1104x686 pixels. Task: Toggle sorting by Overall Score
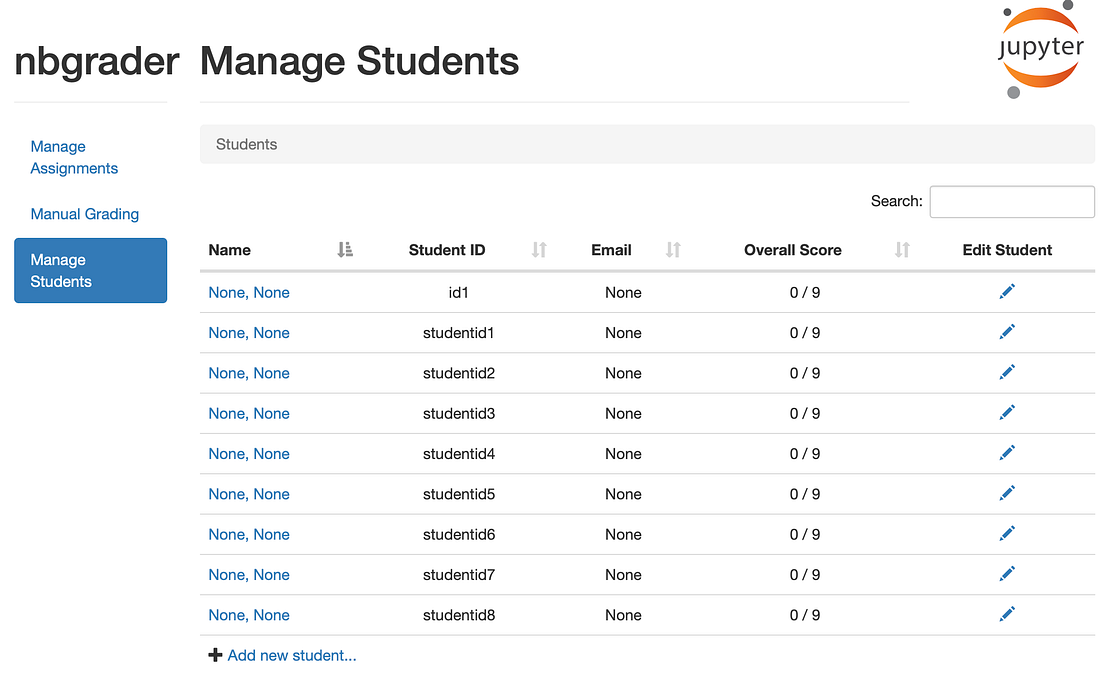pyautogui.click(x=902, y=250)
